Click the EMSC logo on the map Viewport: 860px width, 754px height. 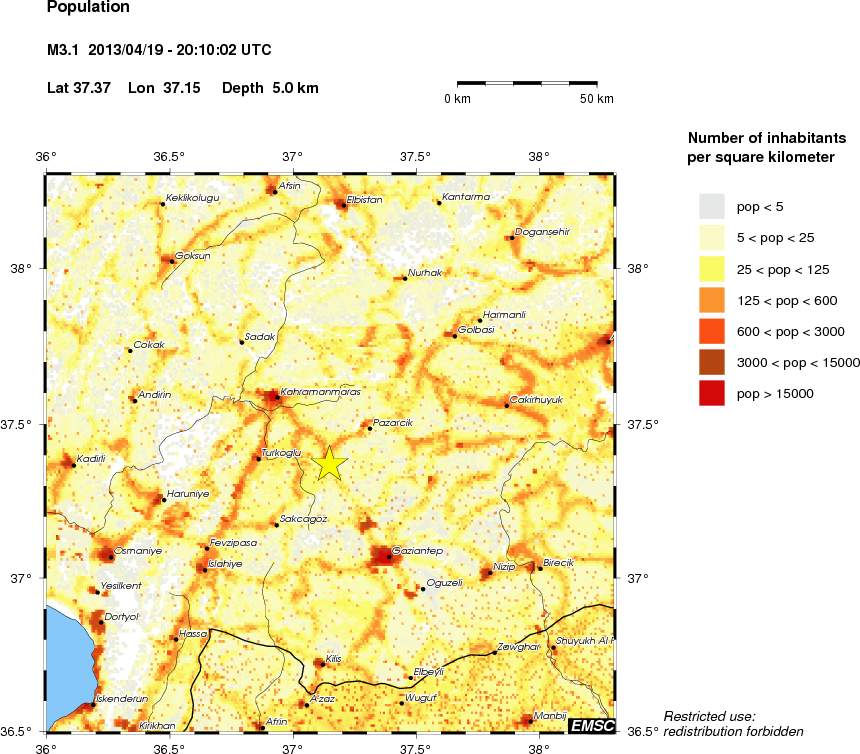tap(591, 725)
